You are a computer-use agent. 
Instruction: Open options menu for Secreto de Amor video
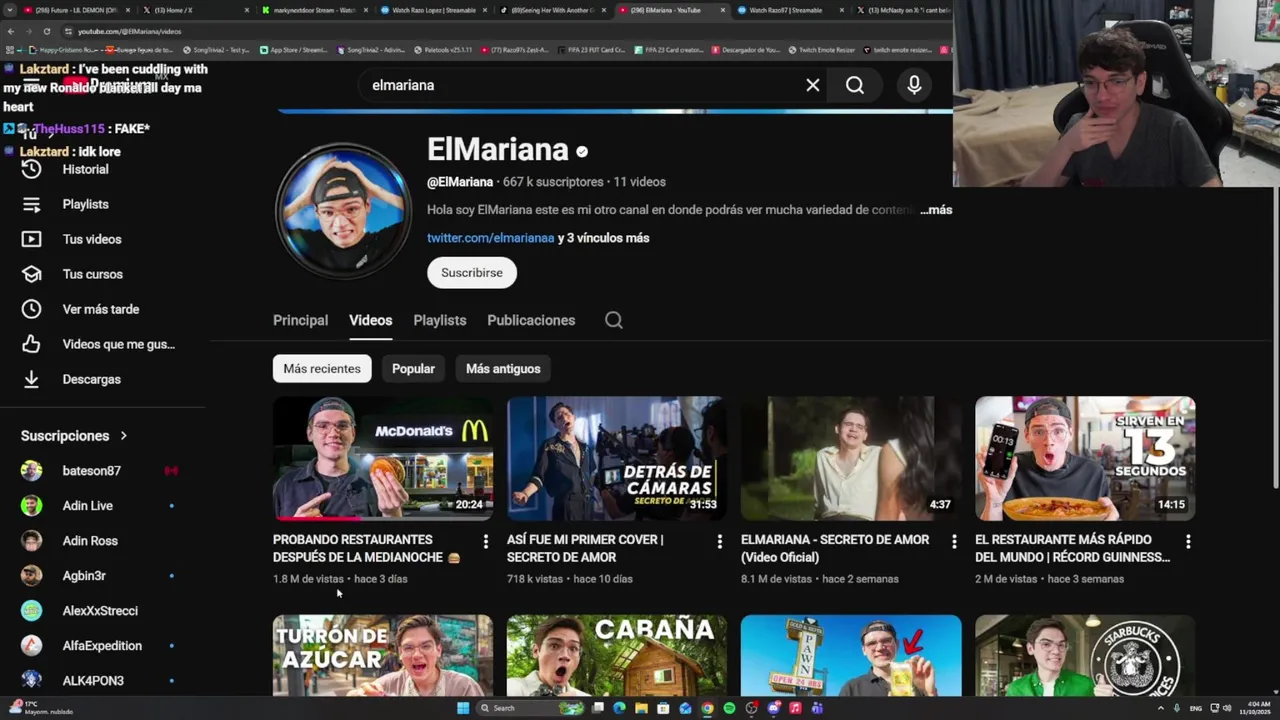tap(954, 541)
